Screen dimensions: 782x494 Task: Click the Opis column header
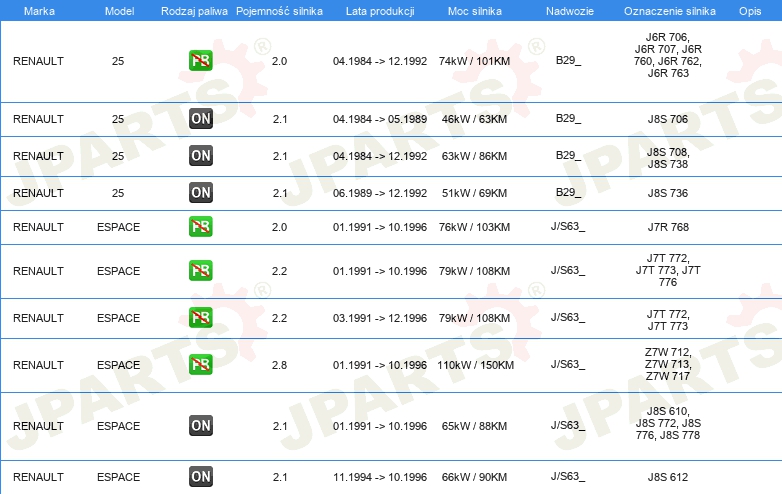[x=750, y=11]
